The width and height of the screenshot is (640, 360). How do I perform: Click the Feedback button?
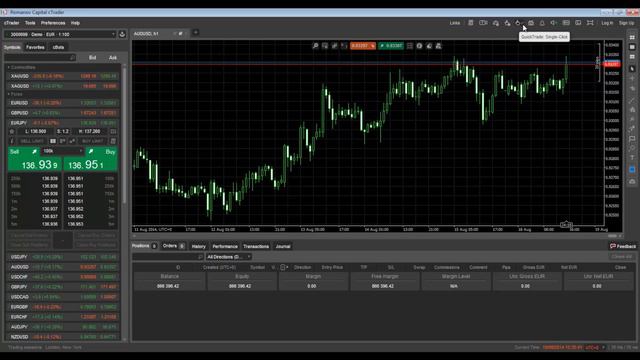[622, 246]
